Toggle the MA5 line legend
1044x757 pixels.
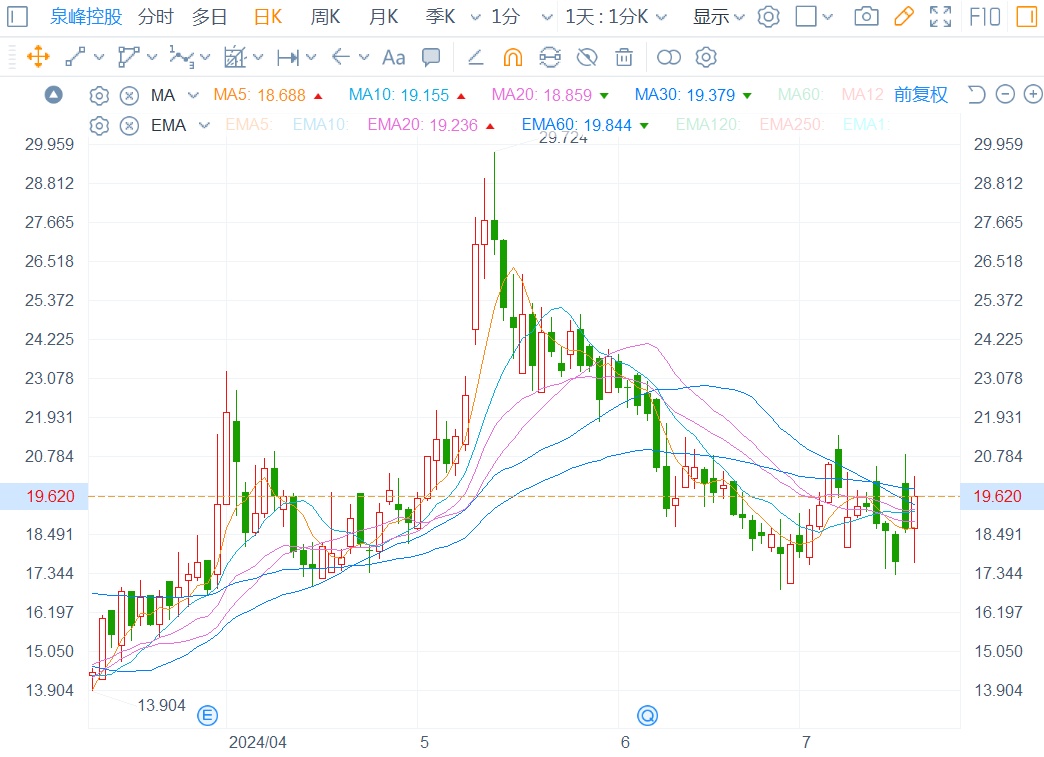[268, 95]
